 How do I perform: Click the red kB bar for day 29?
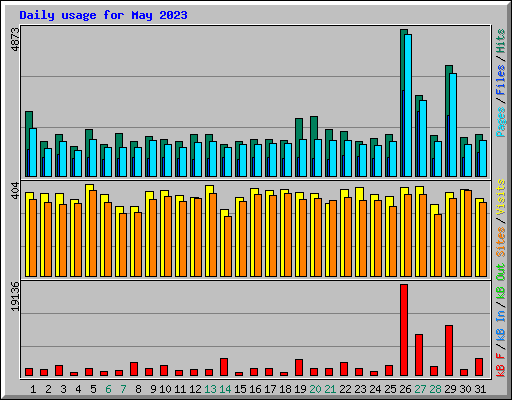pyautogui.click(x=449, y=351)
